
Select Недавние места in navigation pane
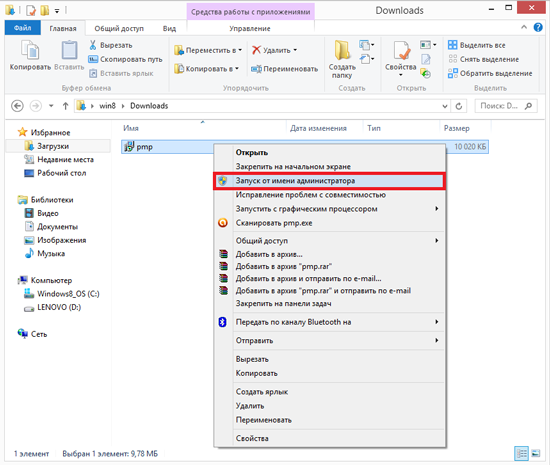(59, 160)
